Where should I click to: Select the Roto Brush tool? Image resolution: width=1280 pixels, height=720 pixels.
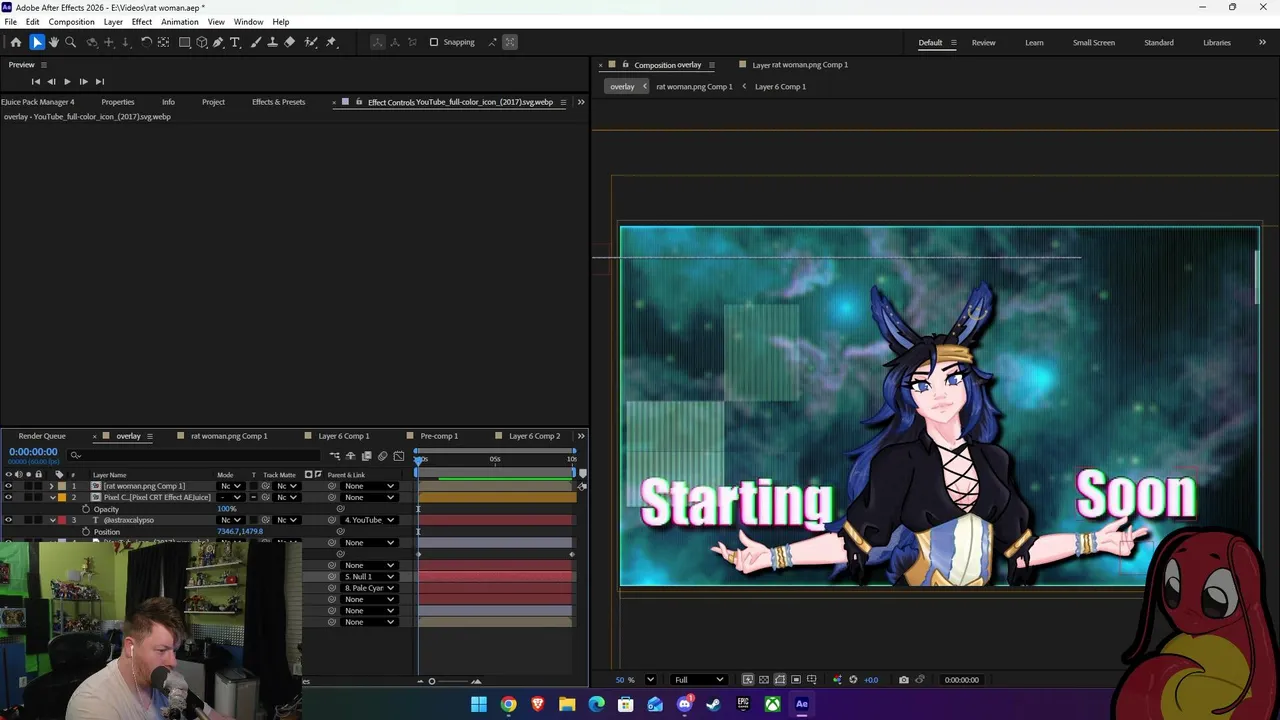(x=311, y=42)
